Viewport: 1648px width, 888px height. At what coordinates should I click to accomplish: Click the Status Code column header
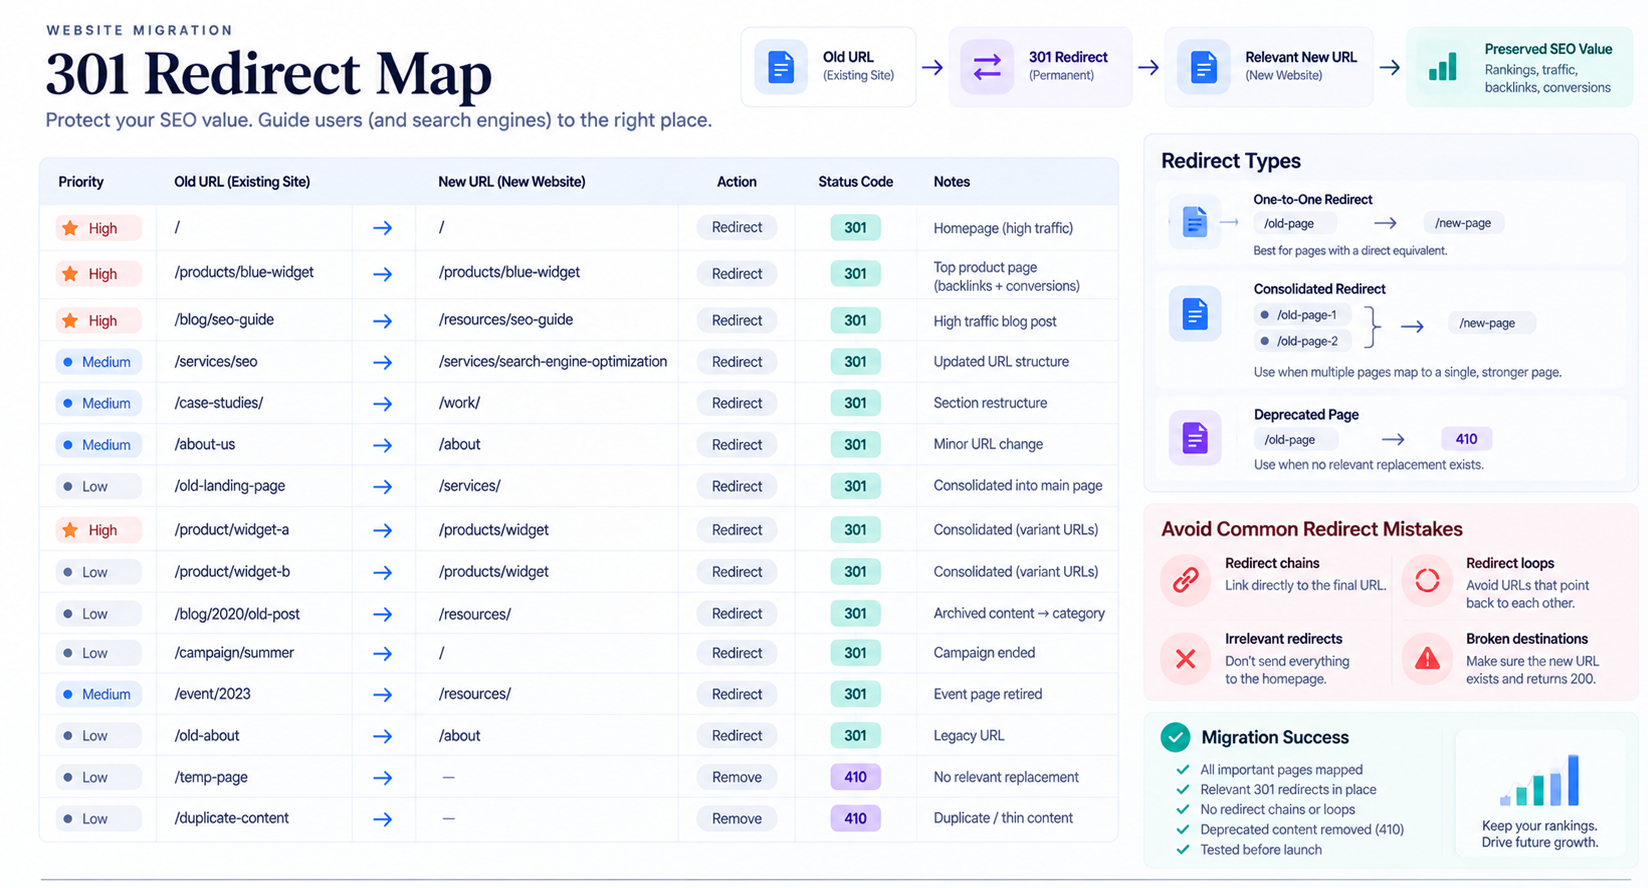856,182
